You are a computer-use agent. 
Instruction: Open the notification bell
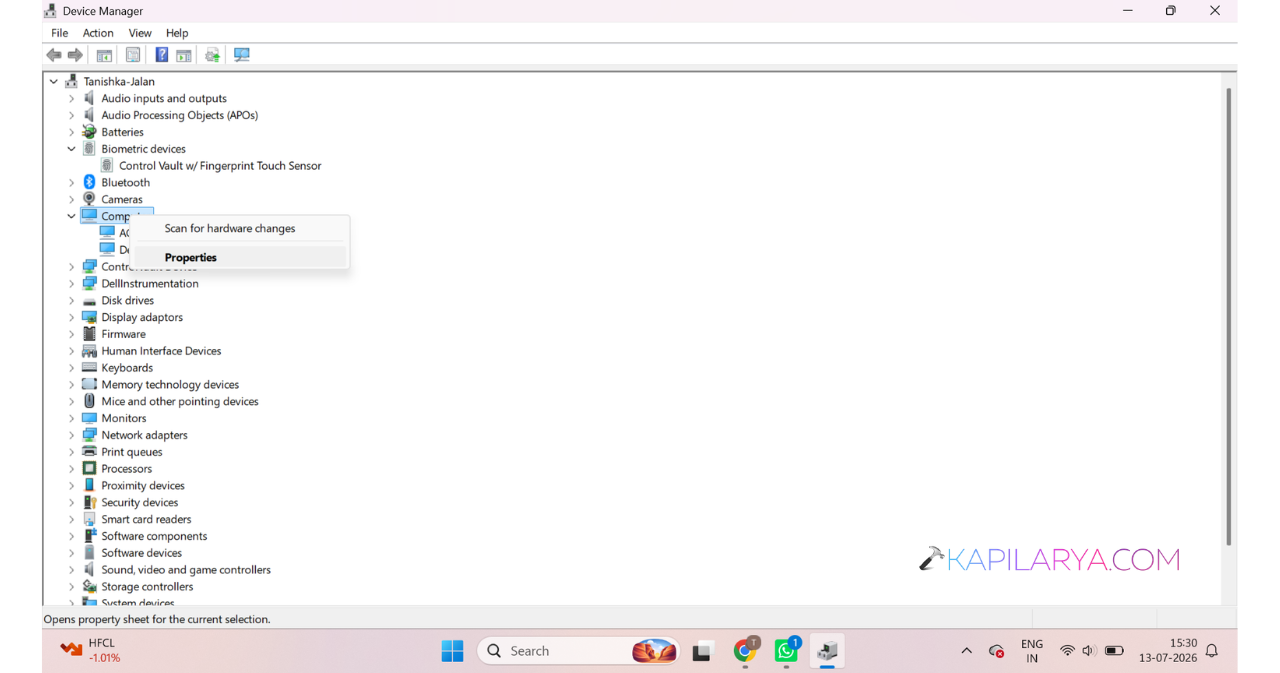pyautogui.click(x=1212, y=651)
